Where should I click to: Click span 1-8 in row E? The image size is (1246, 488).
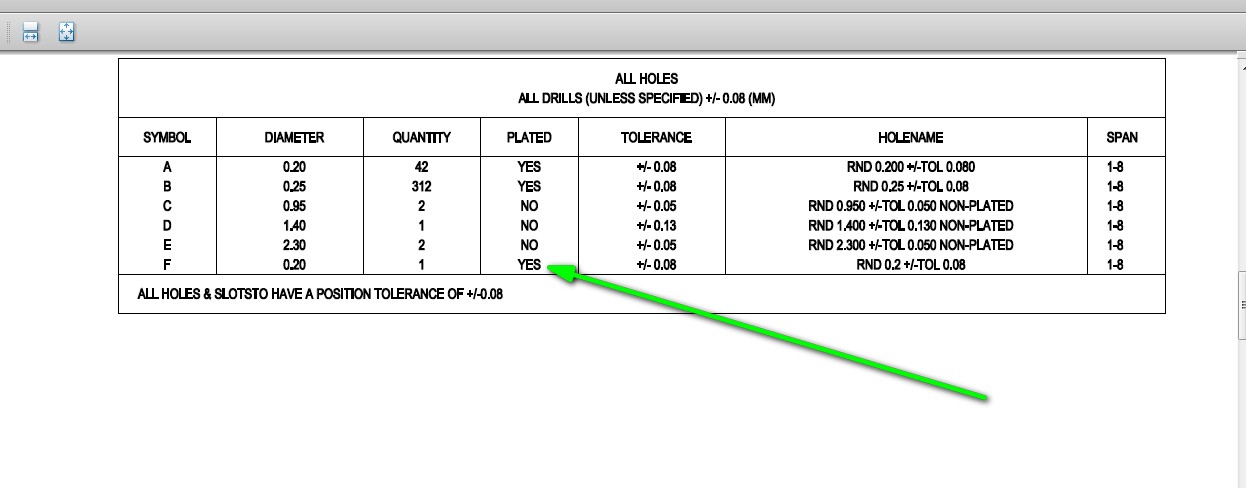pyautogui.click(x=1115, y=245)
